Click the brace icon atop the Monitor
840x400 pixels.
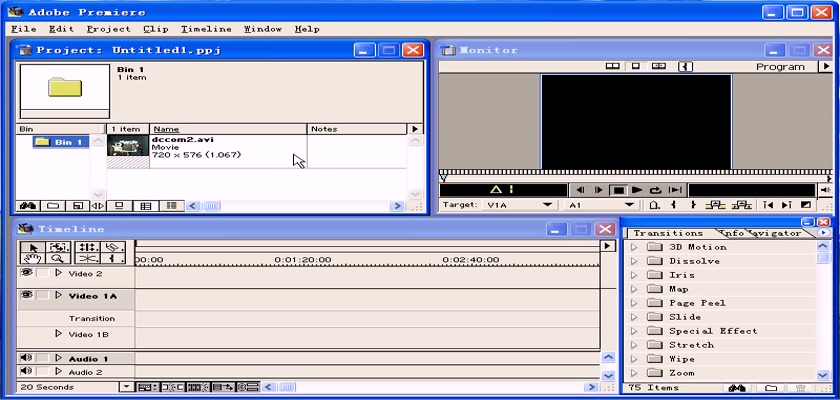click(686, 66)
